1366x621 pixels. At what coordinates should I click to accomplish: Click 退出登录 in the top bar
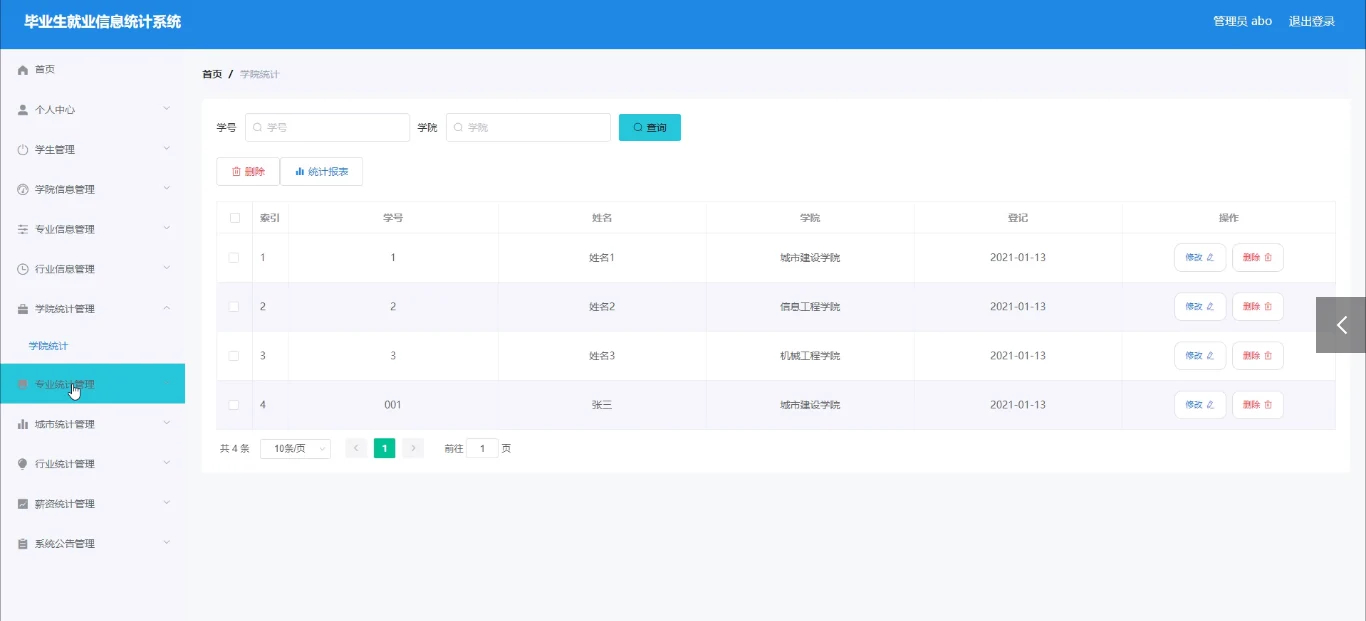[1312, 21]
